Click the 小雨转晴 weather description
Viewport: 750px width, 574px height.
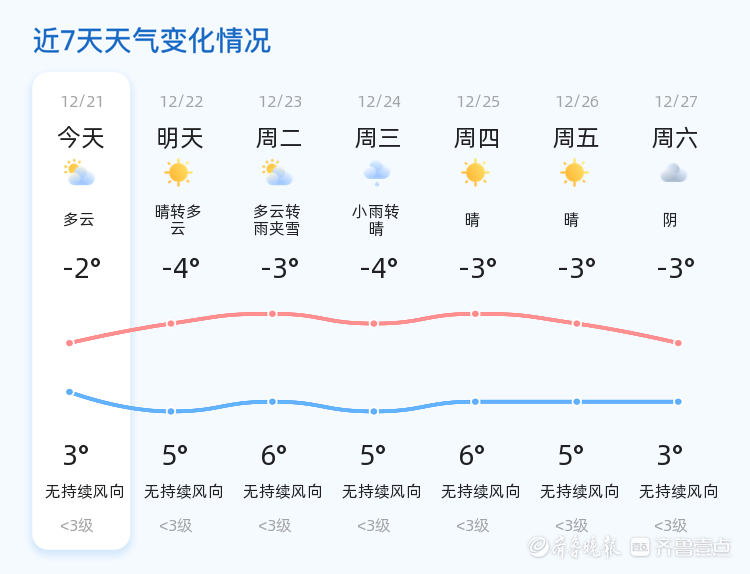[376, 220]
